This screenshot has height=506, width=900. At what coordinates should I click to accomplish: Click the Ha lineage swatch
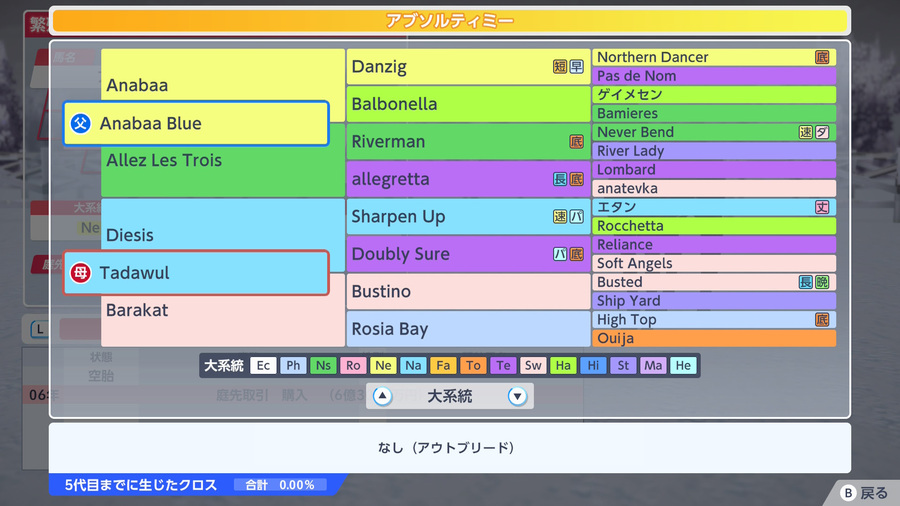tap(563, 365)
